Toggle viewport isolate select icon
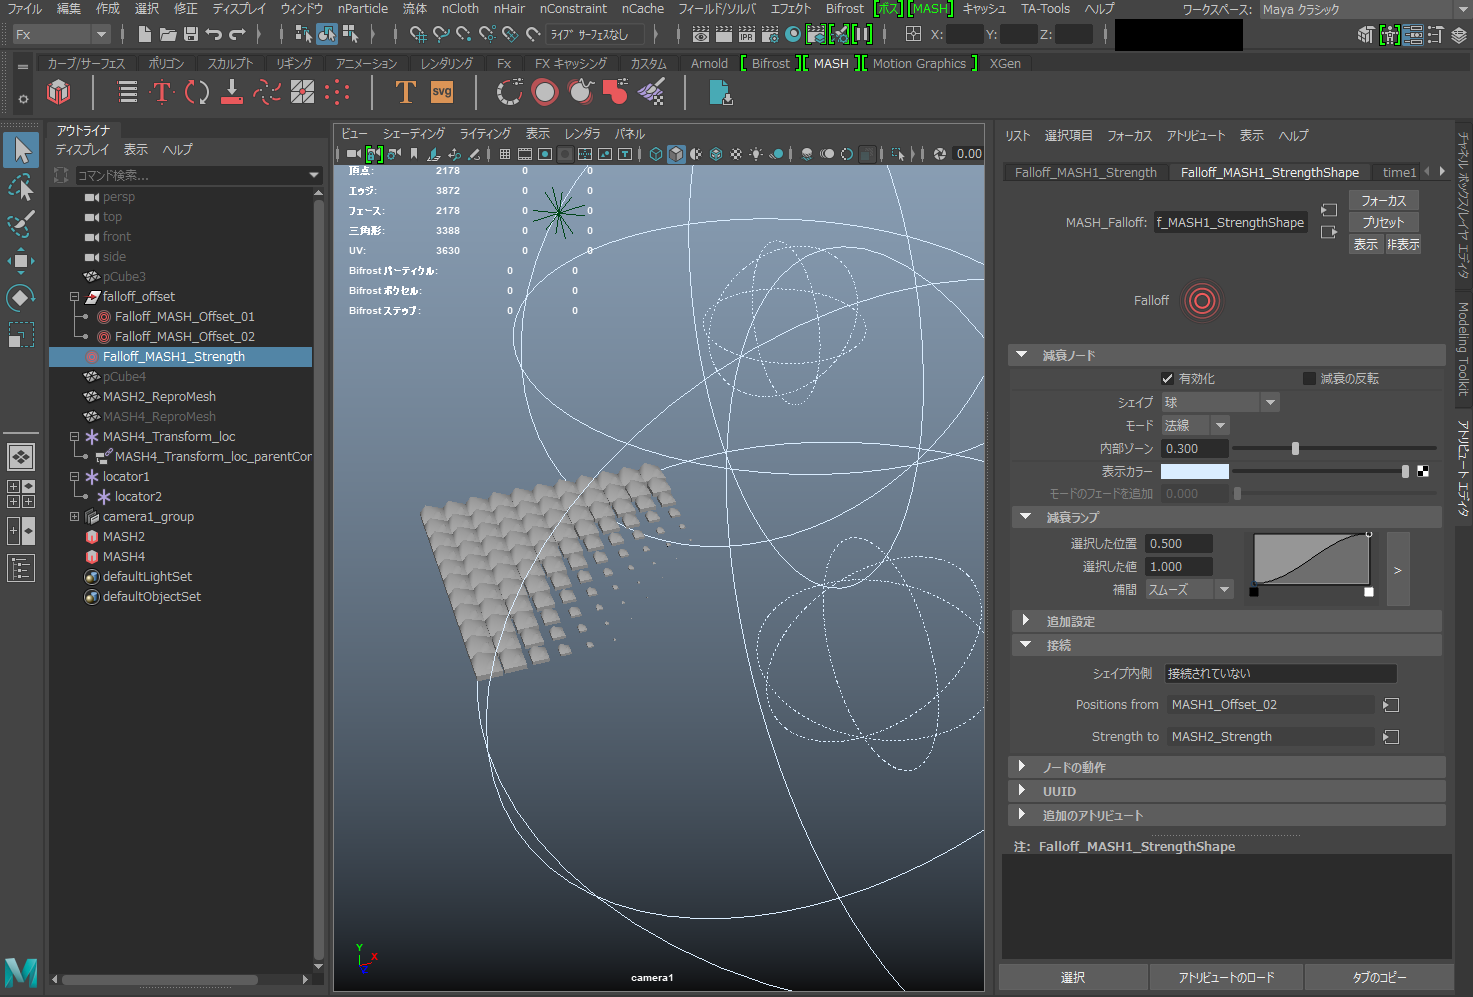The height and width of the screenshot is (997, 1473). (x=898, y=154)
